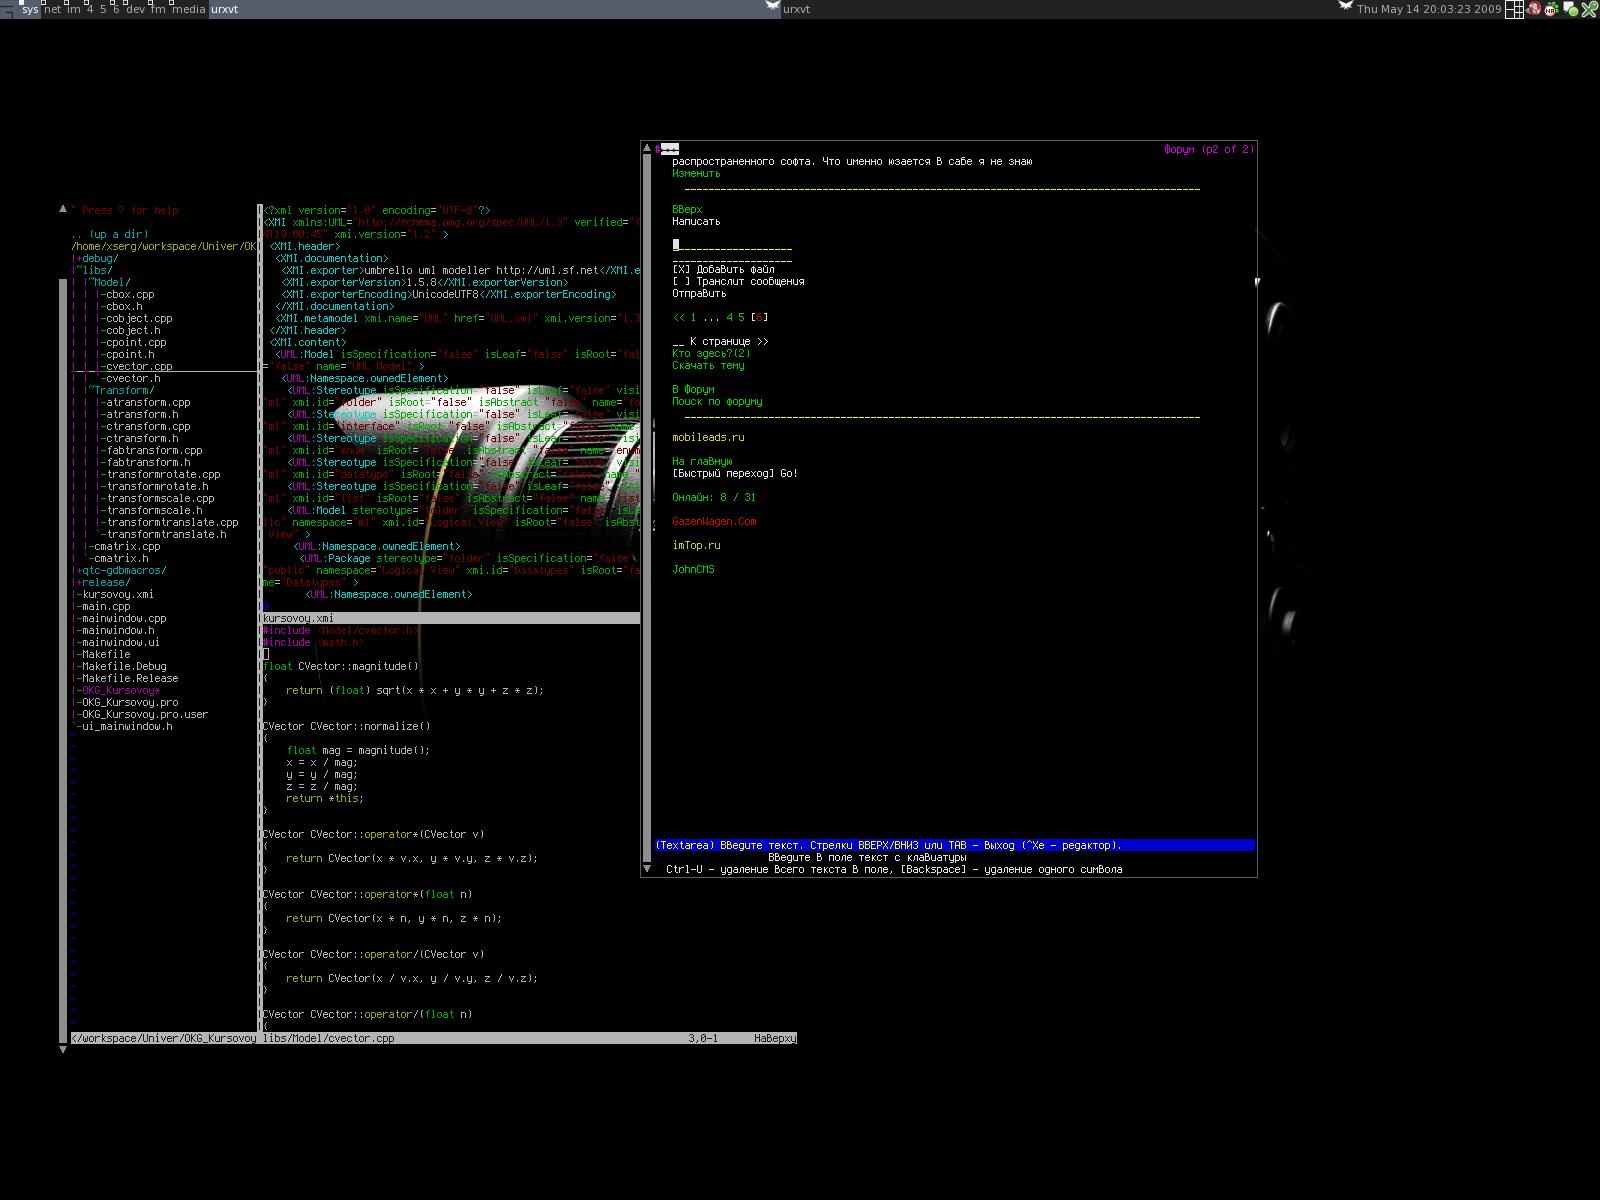Follow the 'В форум' link
The height and width of the screenshot is (1200, 1600).
coord(693,390)
